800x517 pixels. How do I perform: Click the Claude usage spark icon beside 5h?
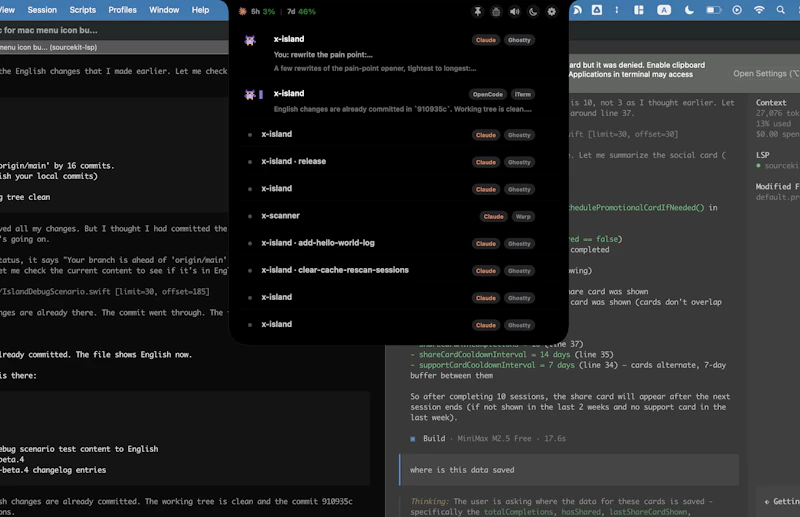tap(242, 11)
